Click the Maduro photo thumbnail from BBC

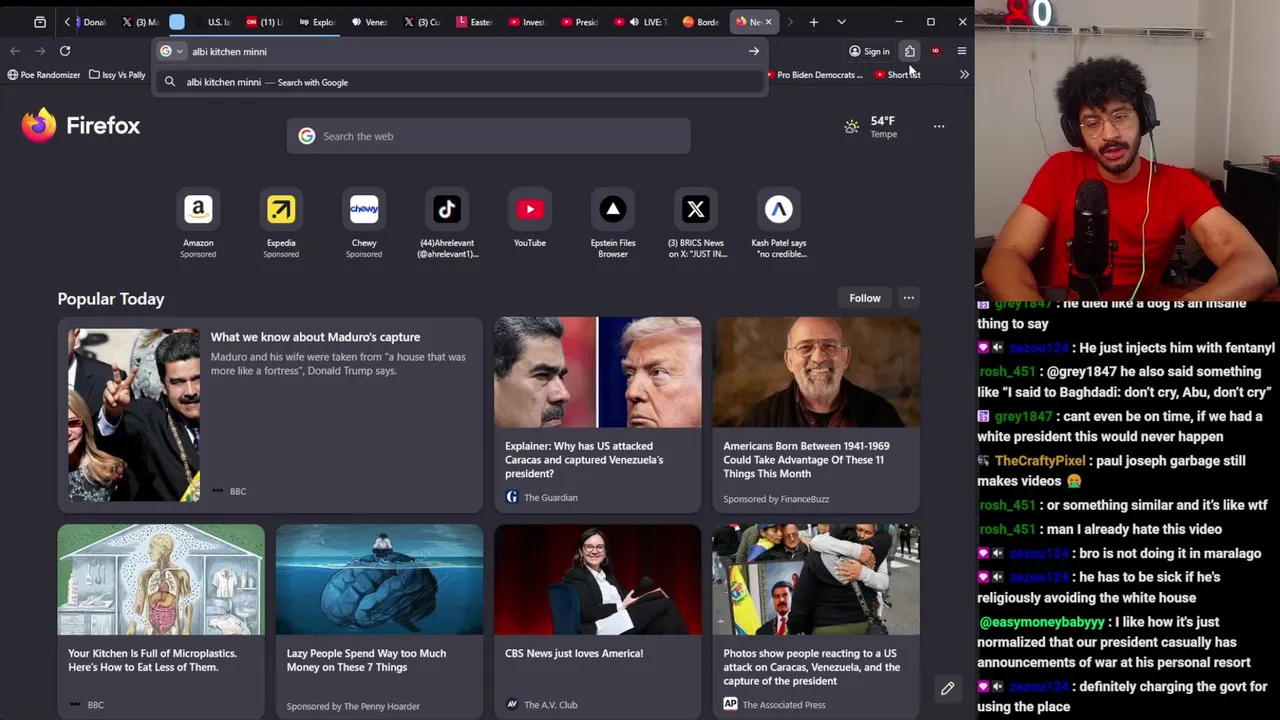(x=134, y=414)
